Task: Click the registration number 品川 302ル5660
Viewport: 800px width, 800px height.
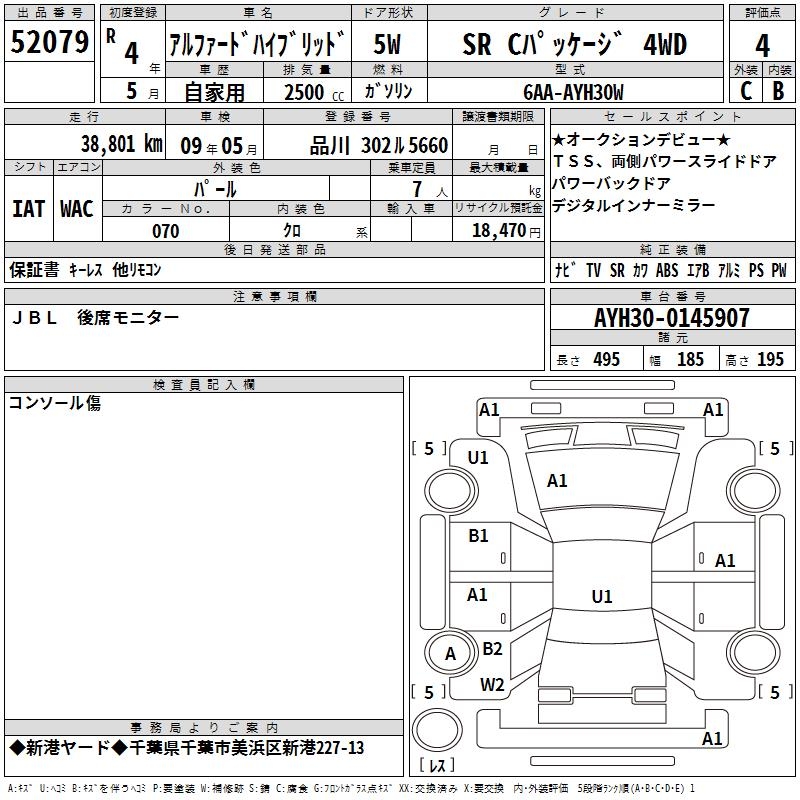Action: click(378, 145)
